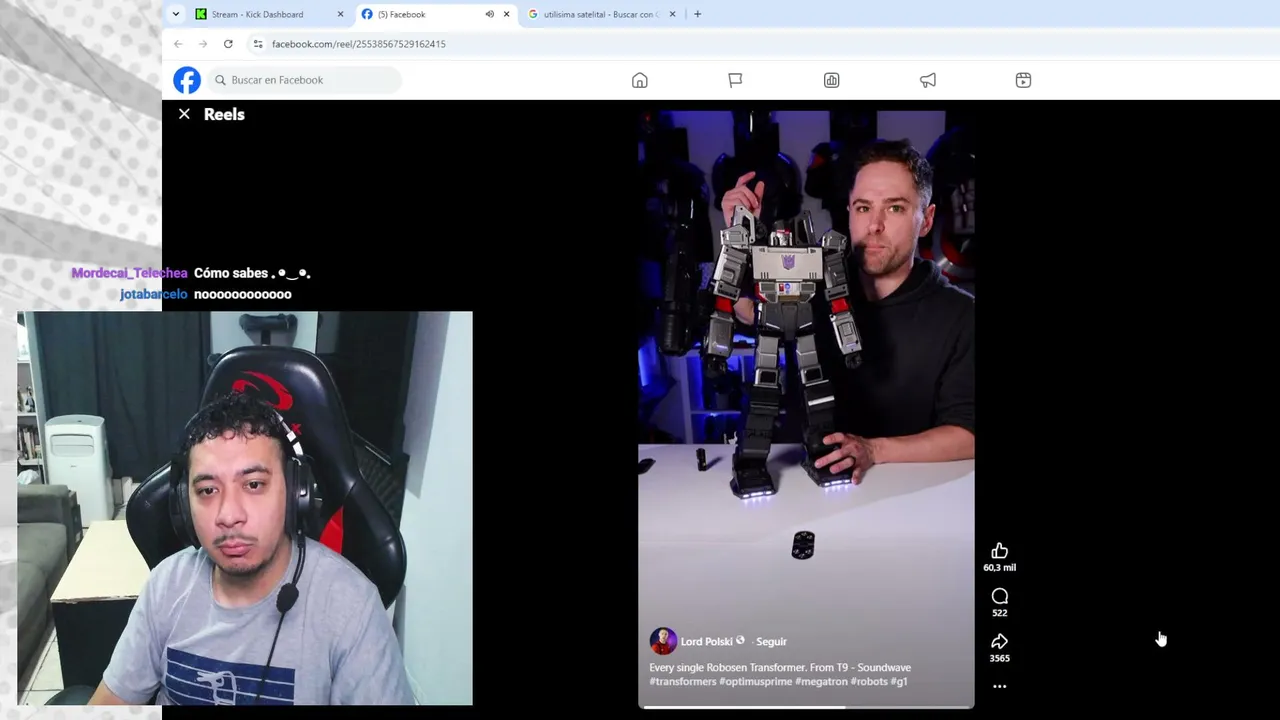Image resolution: width=1280 pixels, height=720 pixels.
Task: Seek using the reel progress bar
Action: [806, 707]
